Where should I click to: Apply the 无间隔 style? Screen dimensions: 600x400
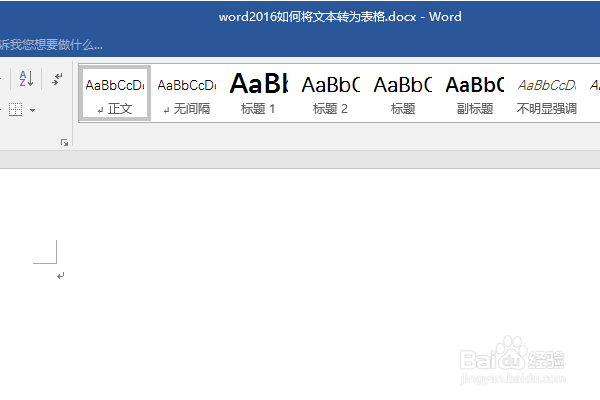coord(187,93)
